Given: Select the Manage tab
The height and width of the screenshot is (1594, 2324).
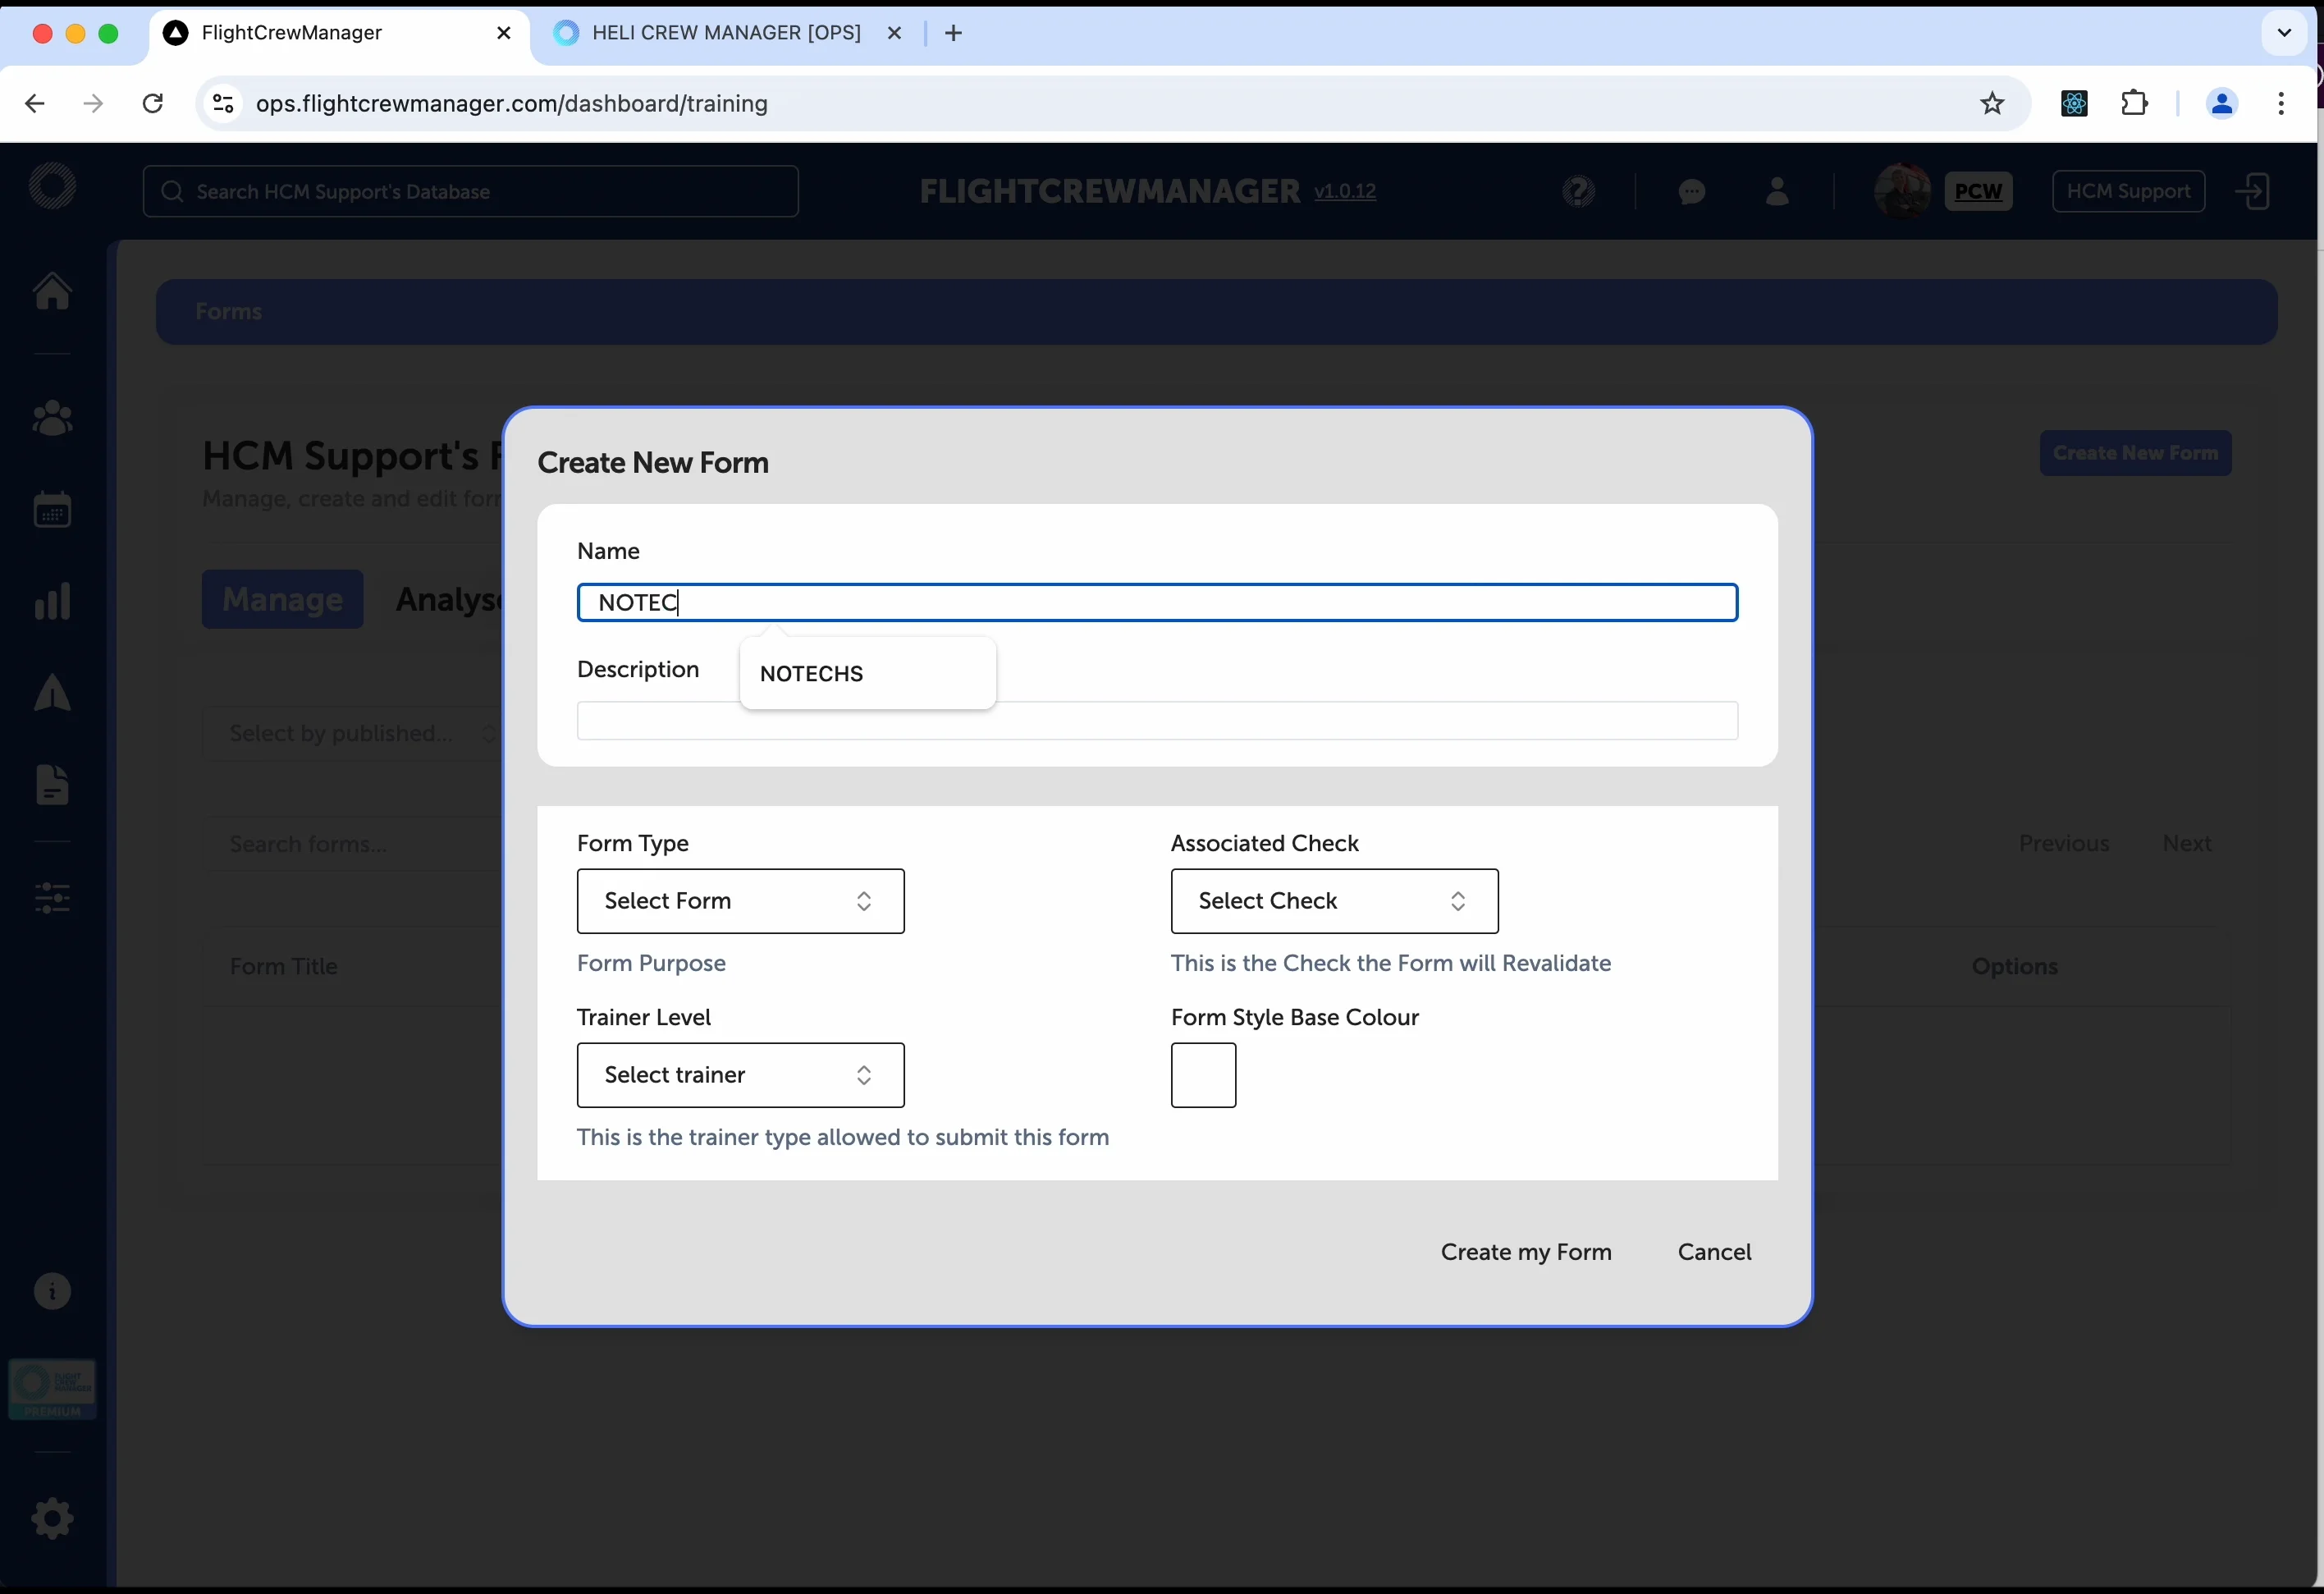Looking at the screenshot, I should click(x=282, y=599).
